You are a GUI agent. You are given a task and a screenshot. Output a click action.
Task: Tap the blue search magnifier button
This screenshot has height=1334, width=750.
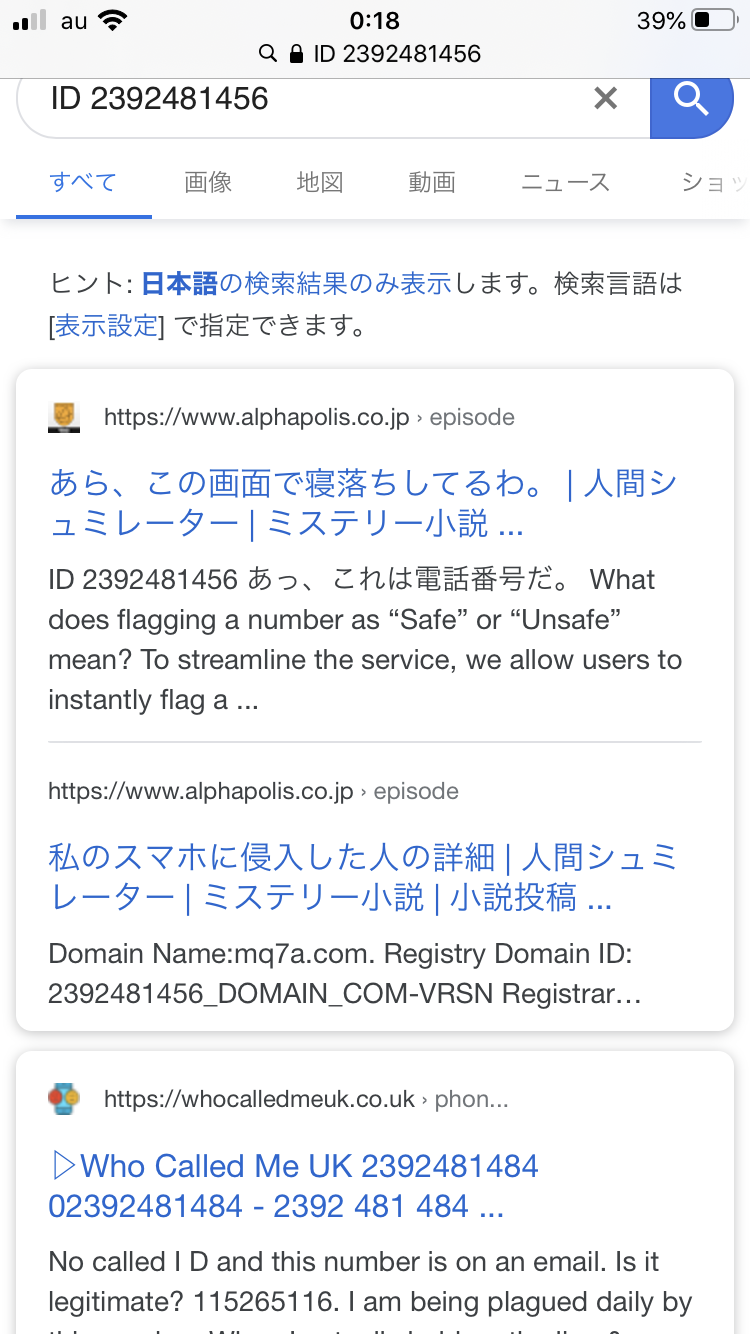click(x=691, y=99)
